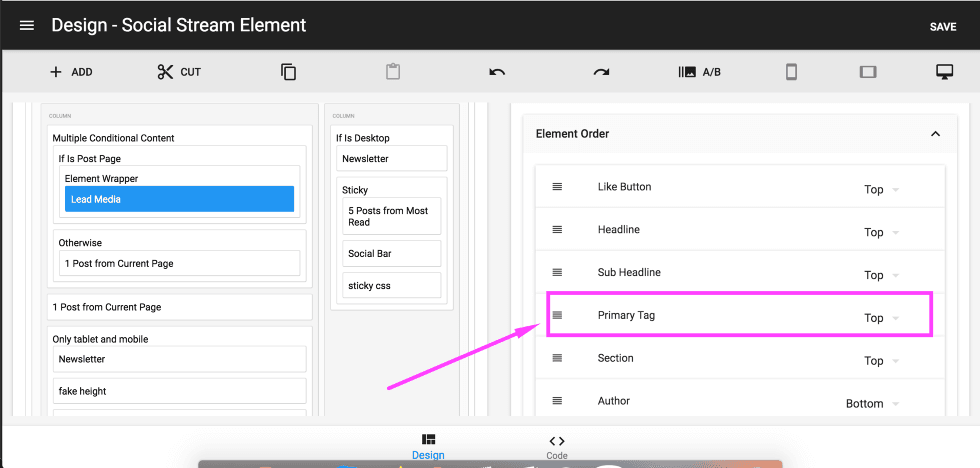
Task: Switch to mobile phone preview
Action: click(x=791, y=72)
